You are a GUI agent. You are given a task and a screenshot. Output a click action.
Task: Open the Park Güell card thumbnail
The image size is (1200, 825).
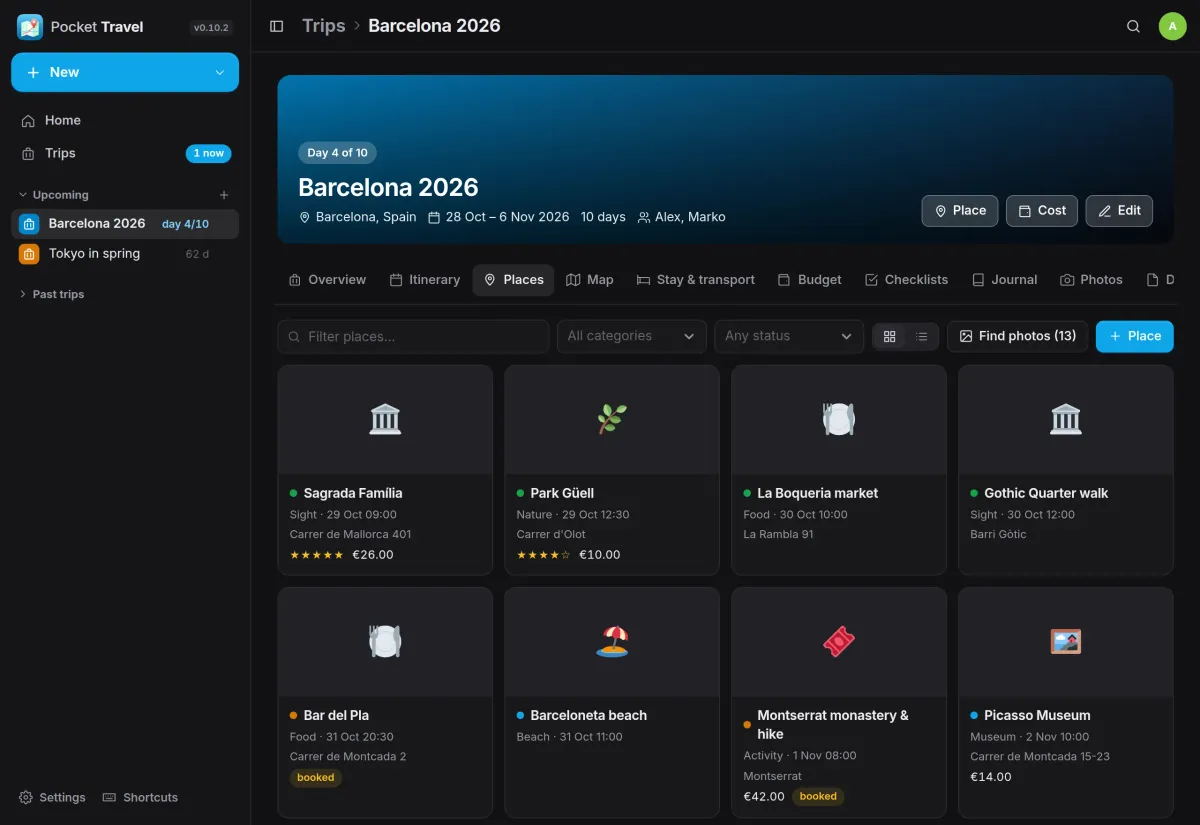point(612,420)
